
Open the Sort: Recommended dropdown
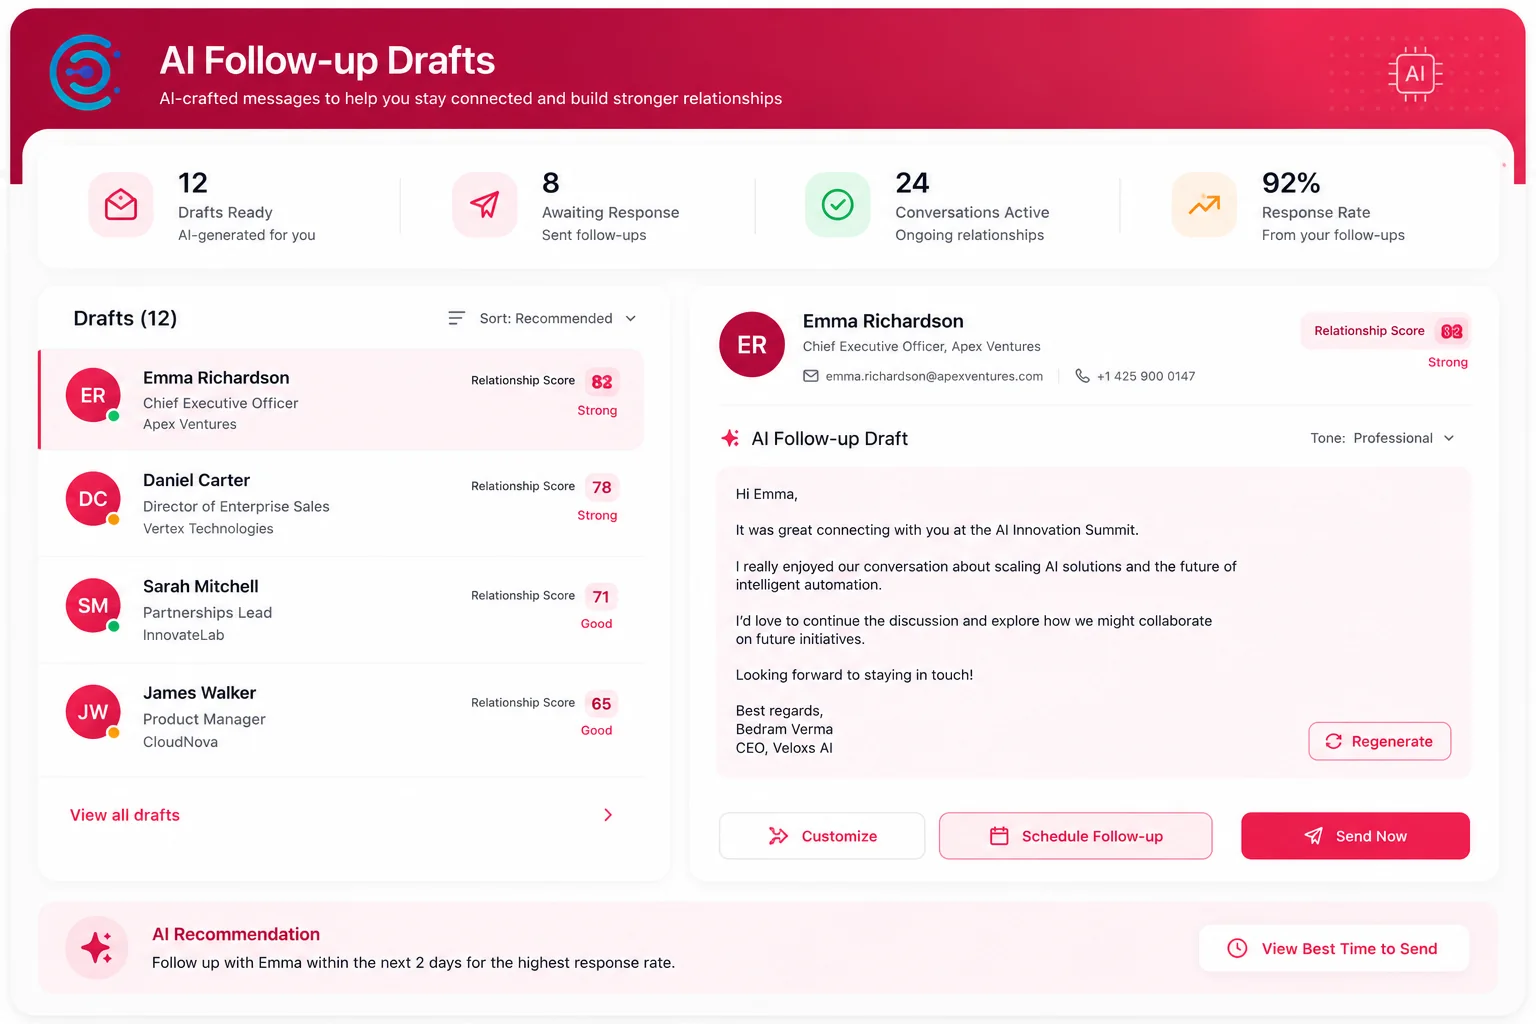click(x=542, y=318)
